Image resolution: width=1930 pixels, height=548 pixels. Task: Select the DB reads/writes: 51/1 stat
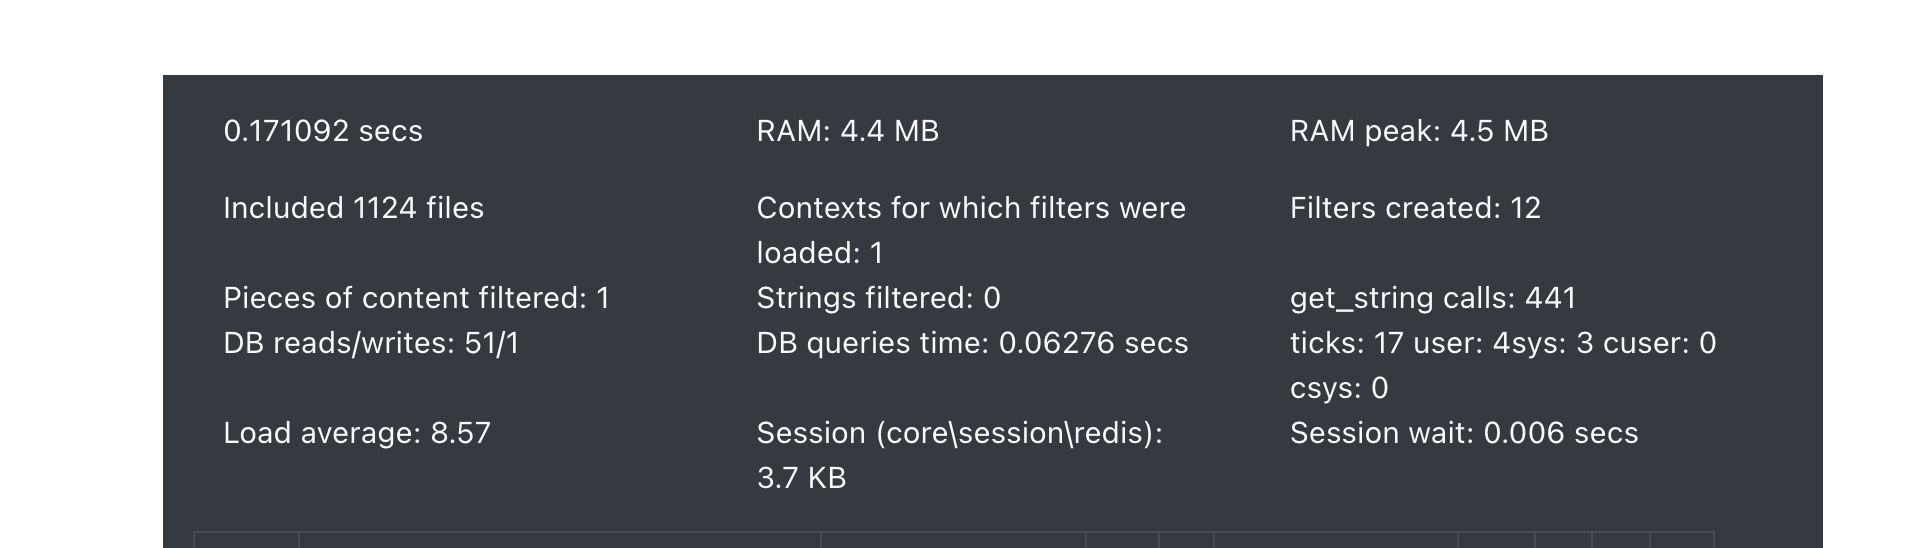coord(371,343)
